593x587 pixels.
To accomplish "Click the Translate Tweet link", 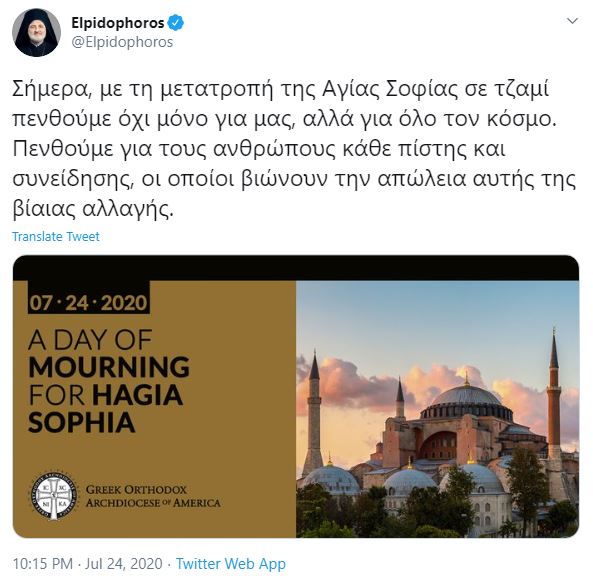I will click(x=56, y=236).
